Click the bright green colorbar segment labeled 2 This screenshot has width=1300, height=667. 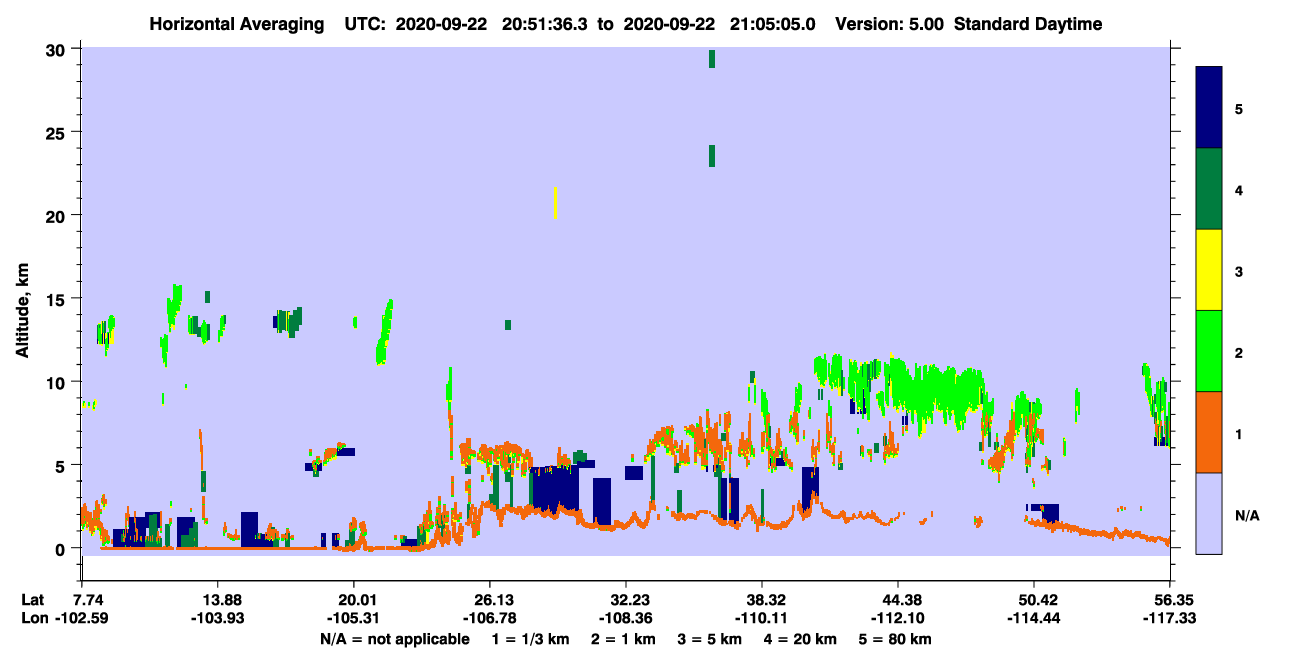click(1209, 350)
